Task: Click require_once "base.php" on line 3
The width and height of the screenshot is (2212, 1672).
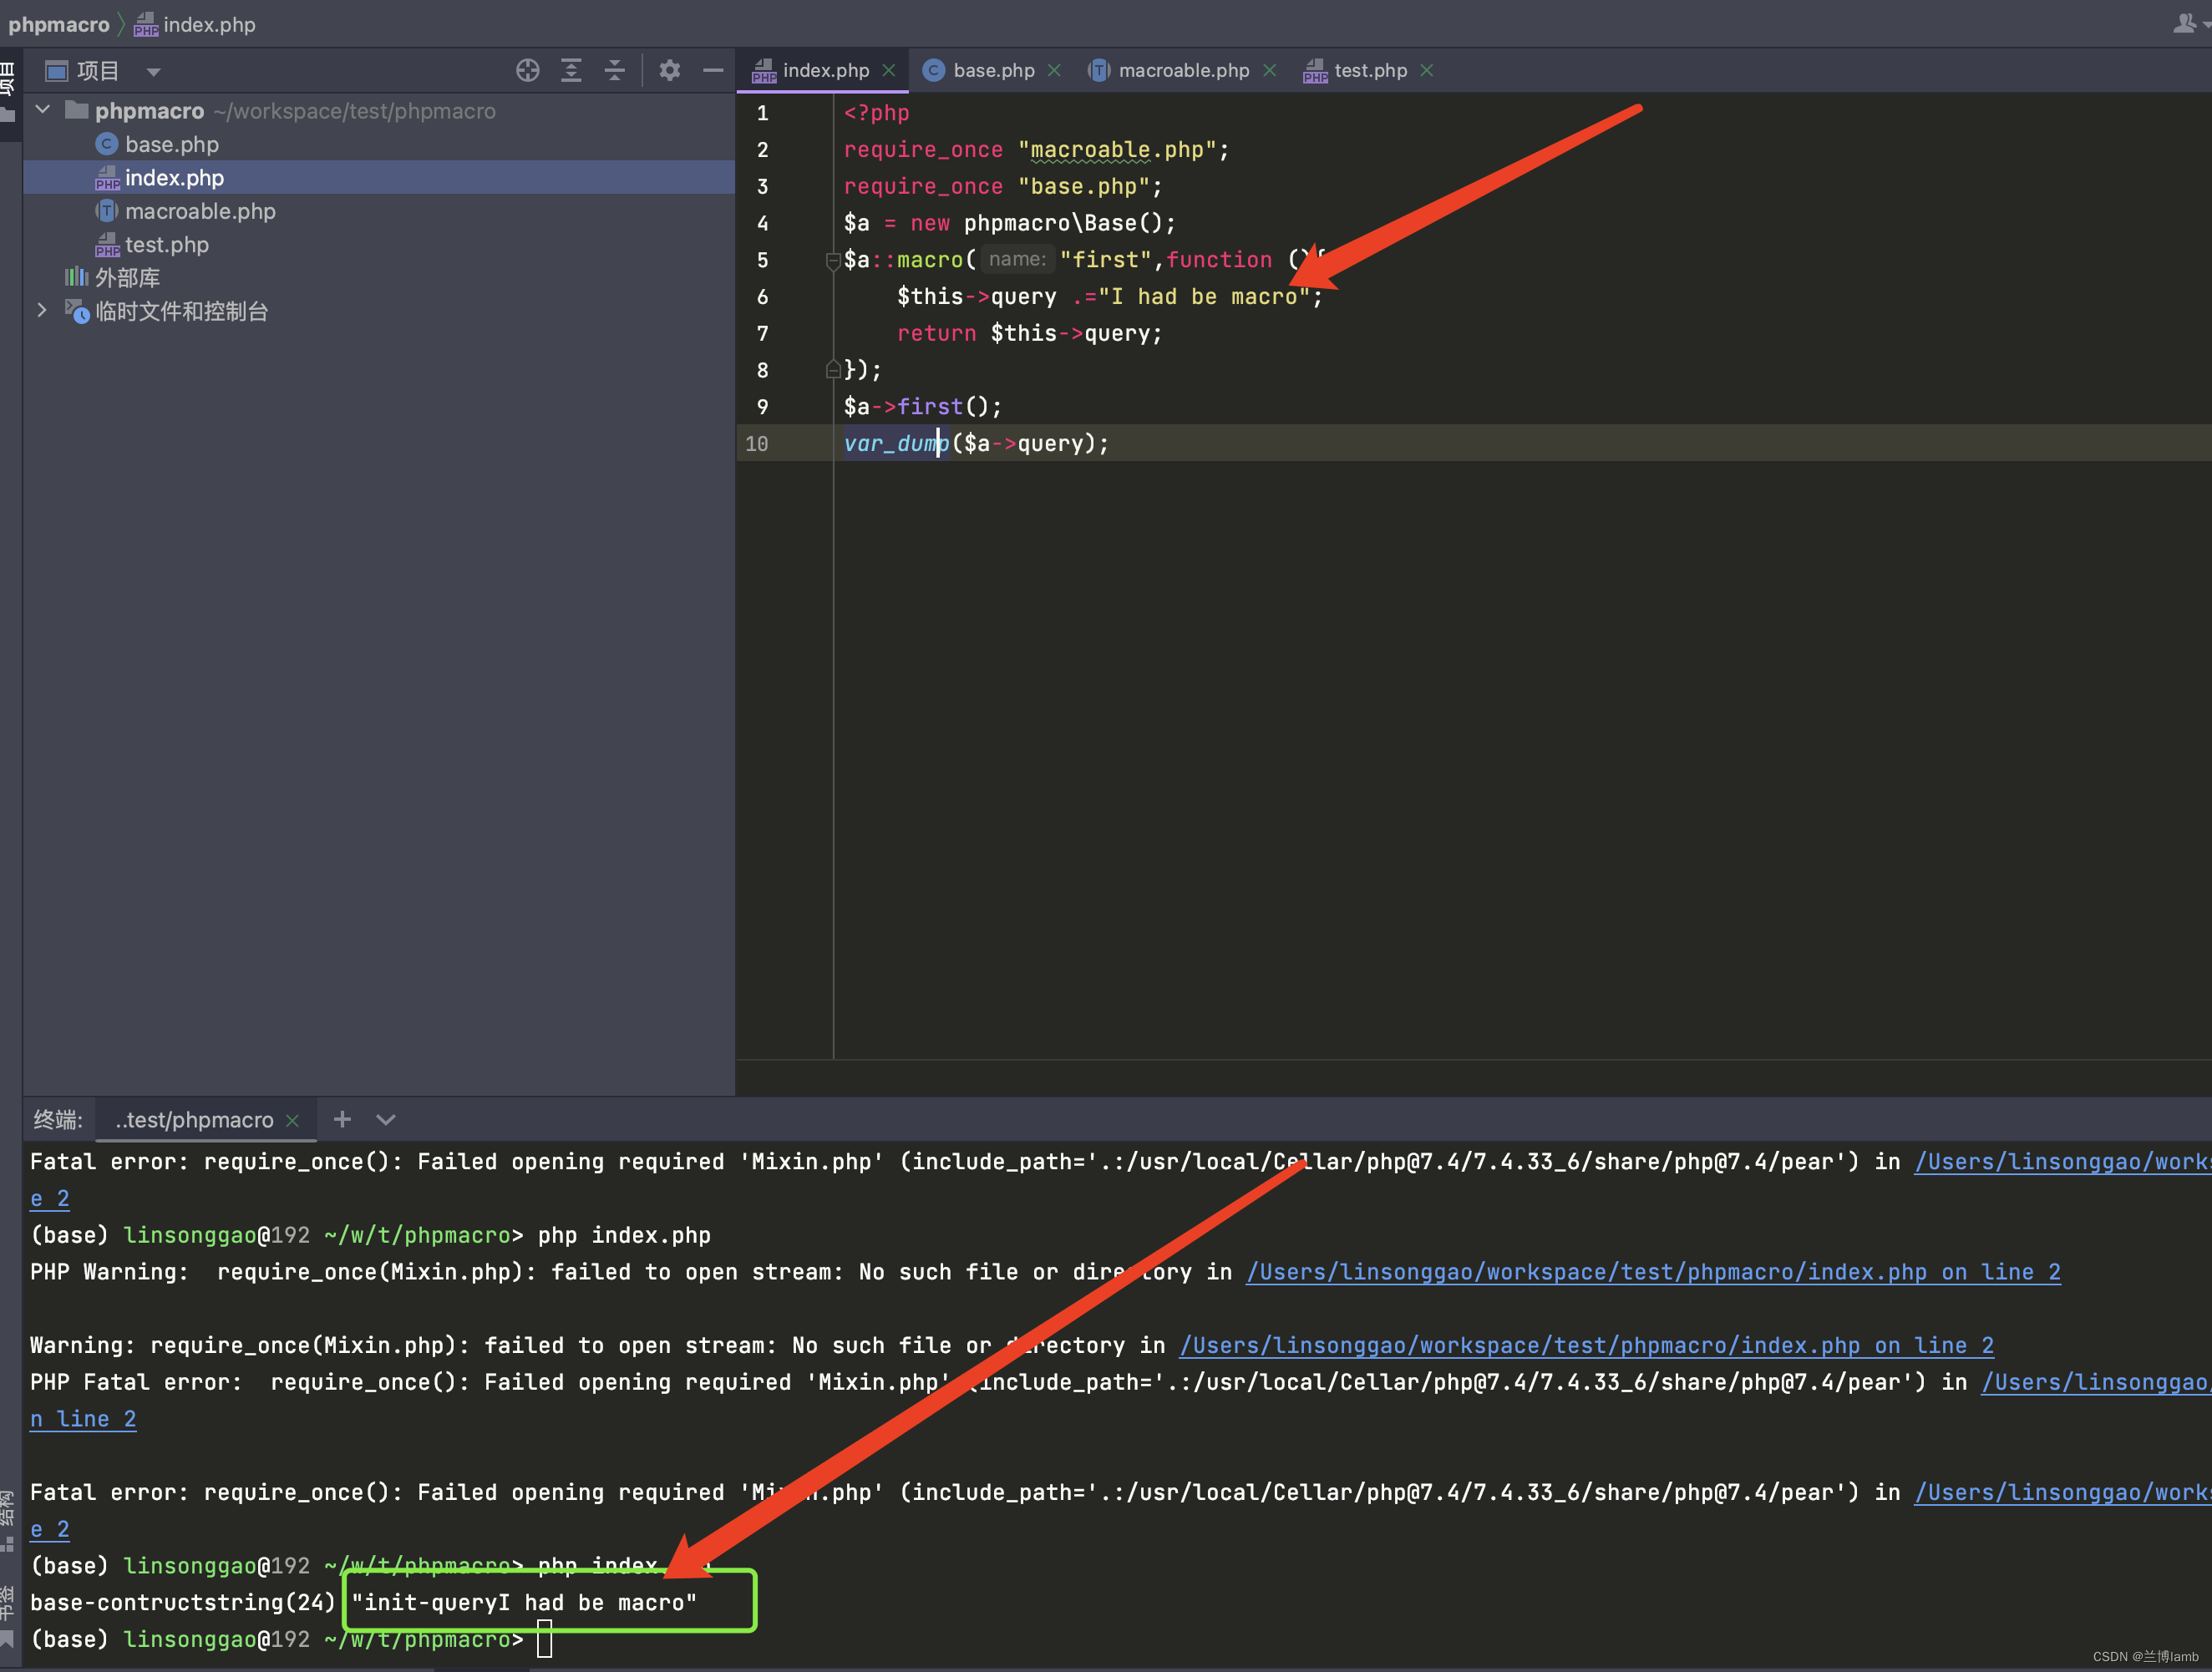Action: (x=1003, y=187)
